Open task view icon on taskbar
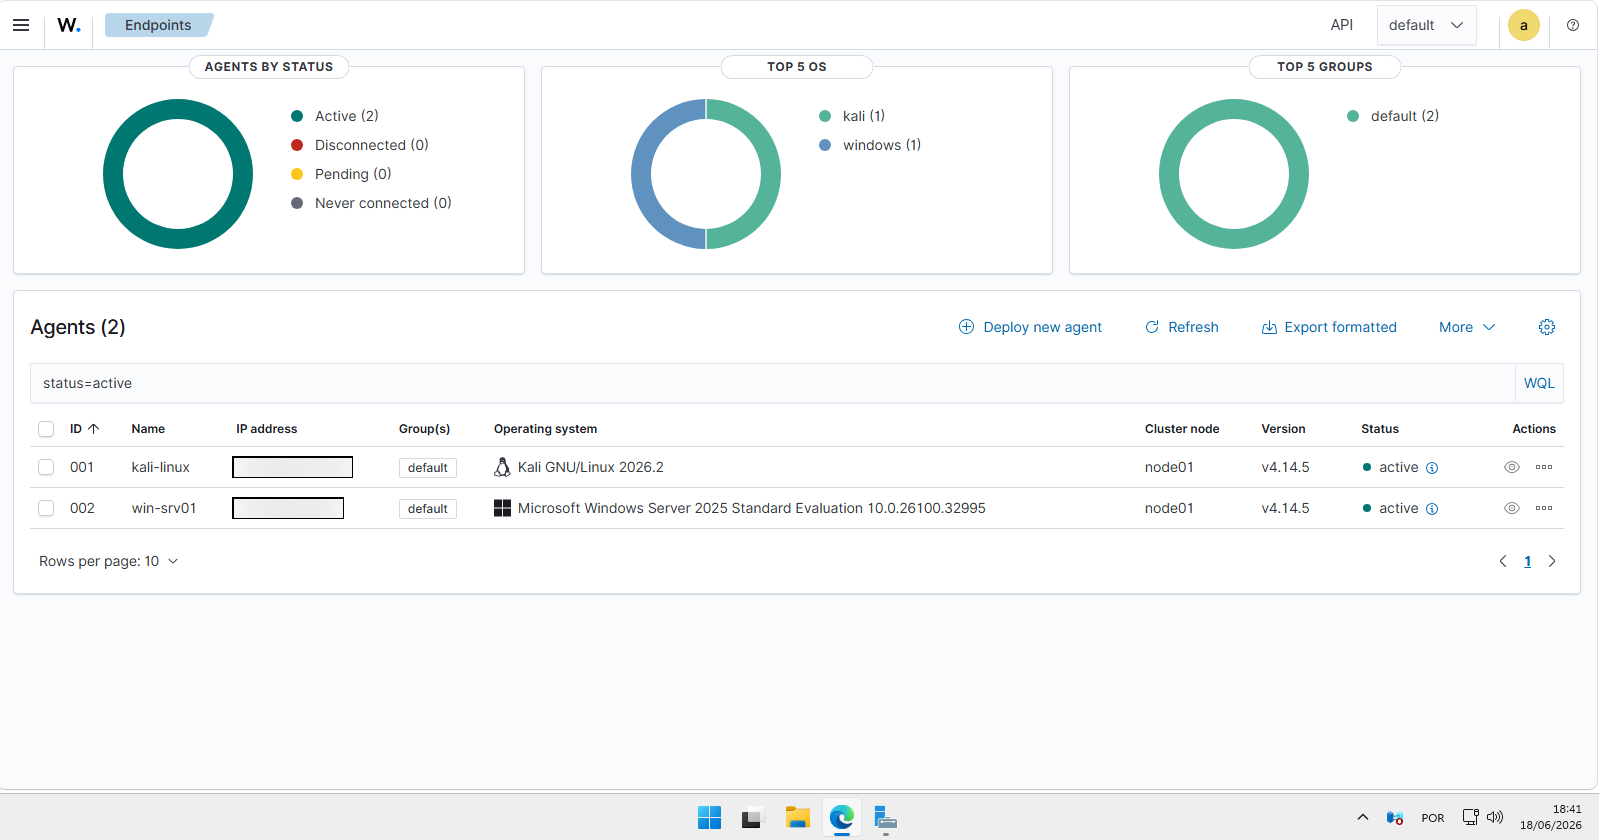This screenshot has height=840, width=1599. click(x=753, y=818)
